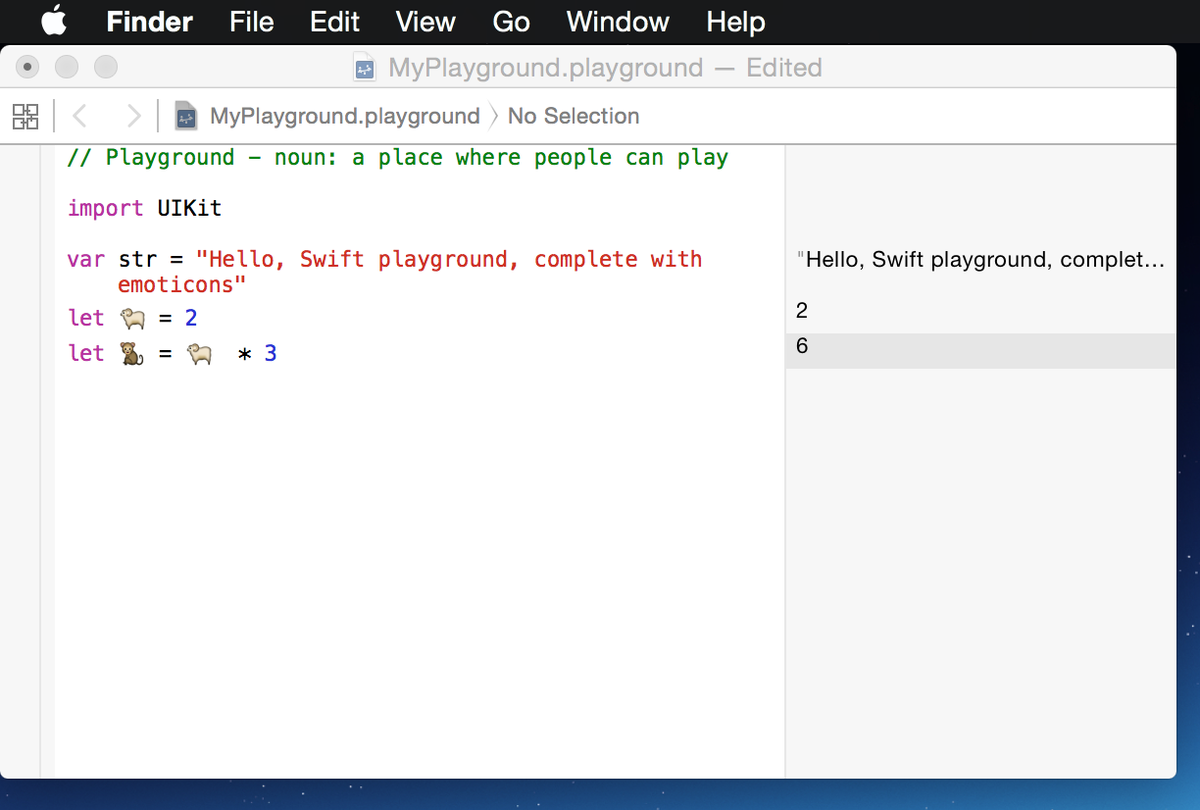The image size is (1200, 810).
Task: Click the playground file icon in jump bar
Action: pyautogui.click(x=186, y=116)
